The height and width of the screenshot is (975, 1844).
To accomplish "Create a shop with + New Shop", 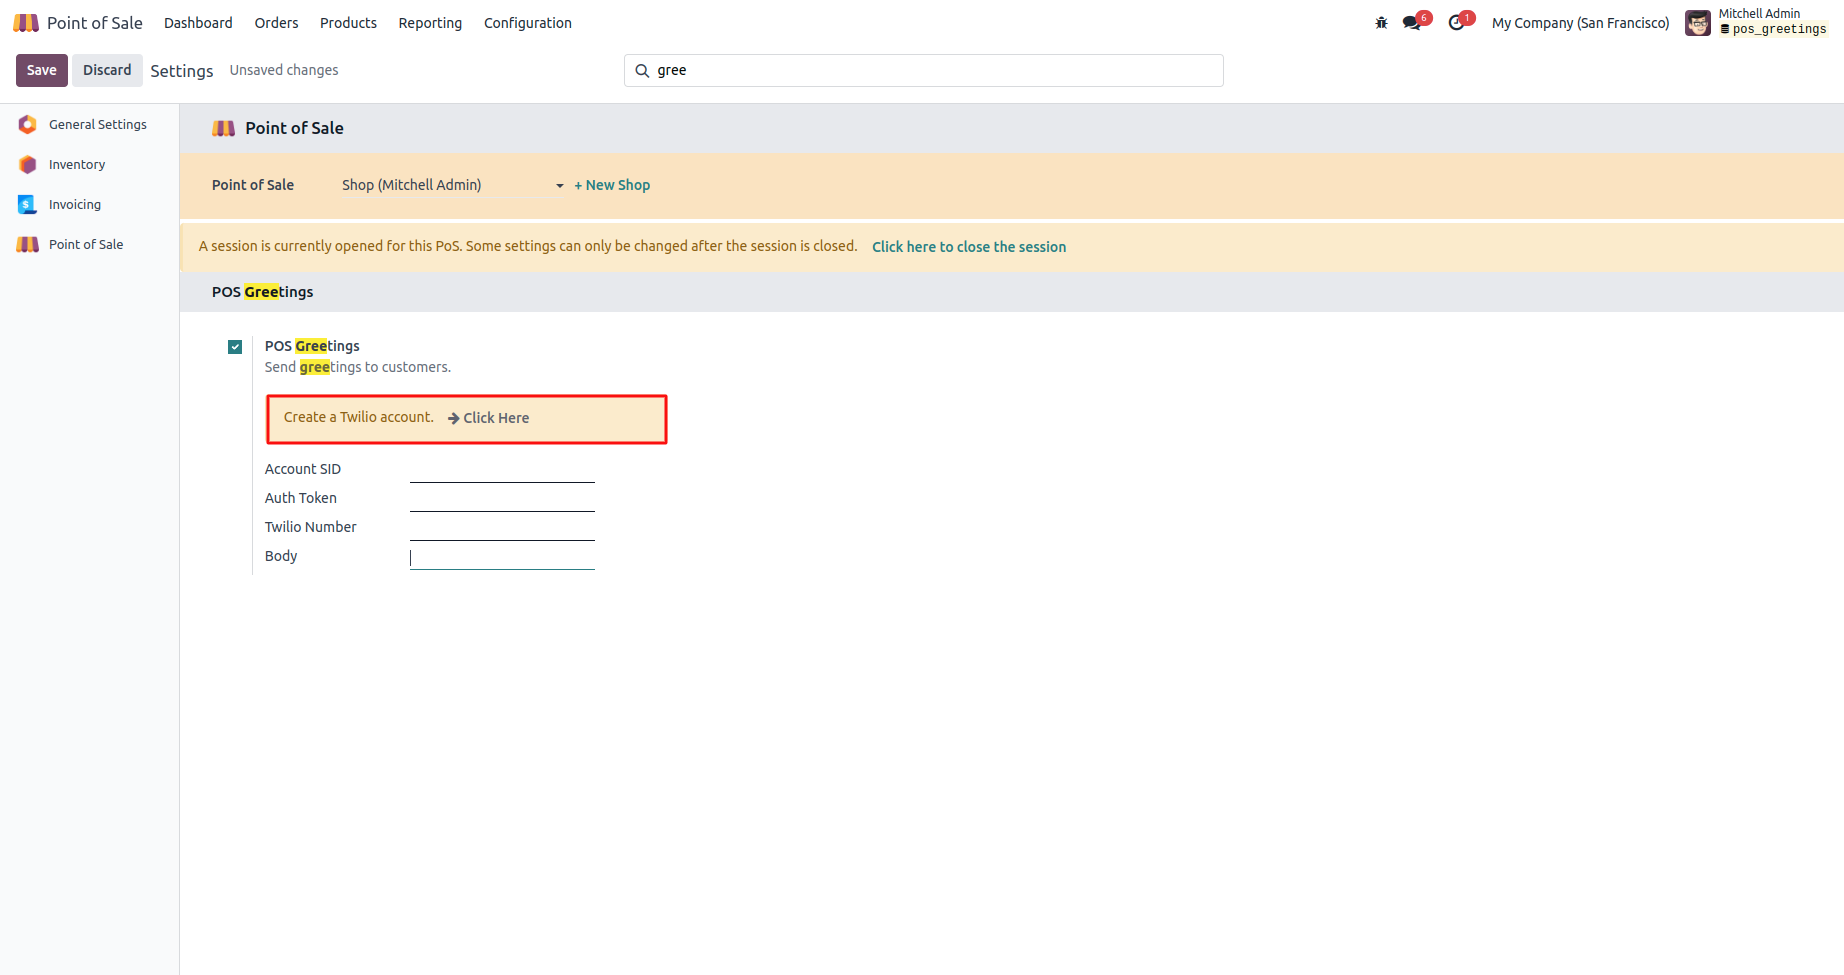I will pos(612,185).
